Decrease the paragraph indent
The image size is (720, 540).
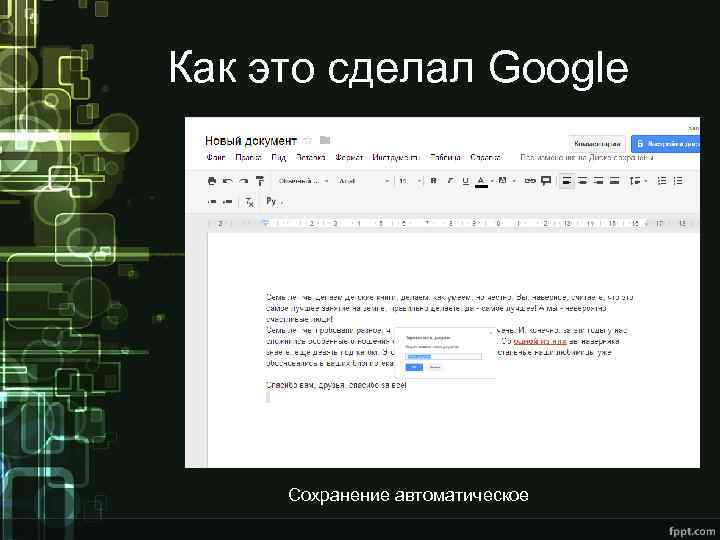click(x=212, y=202)
